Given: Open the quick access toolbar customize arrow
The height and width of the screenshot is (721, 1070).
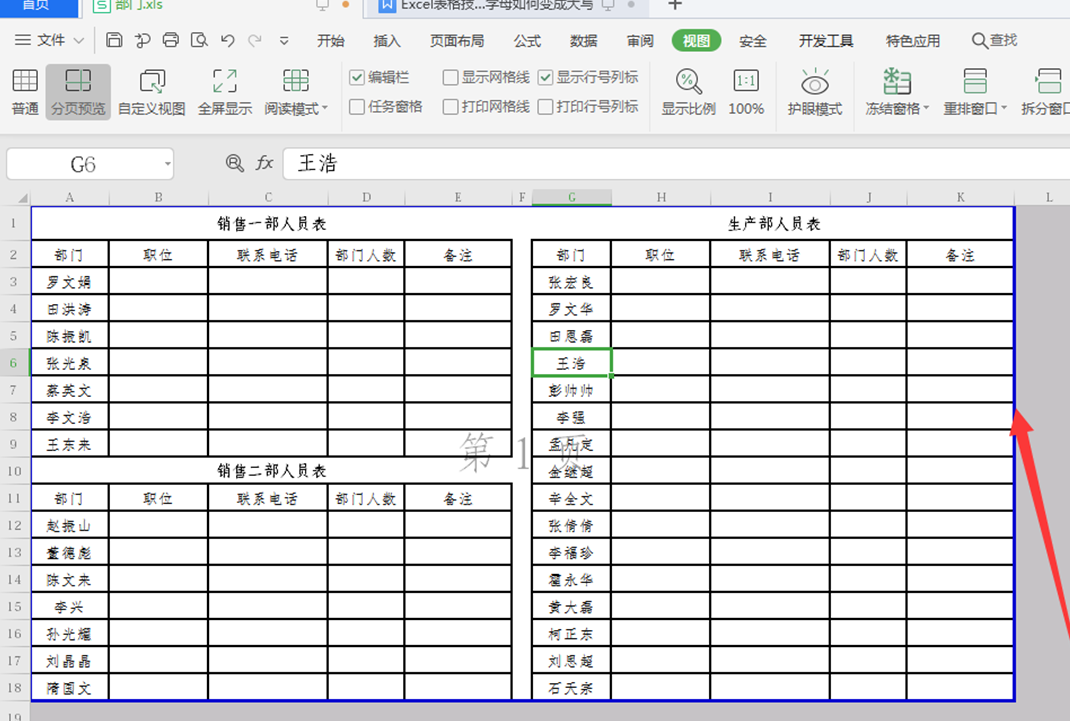Looking at the screenshot, I should pos(284,41).
